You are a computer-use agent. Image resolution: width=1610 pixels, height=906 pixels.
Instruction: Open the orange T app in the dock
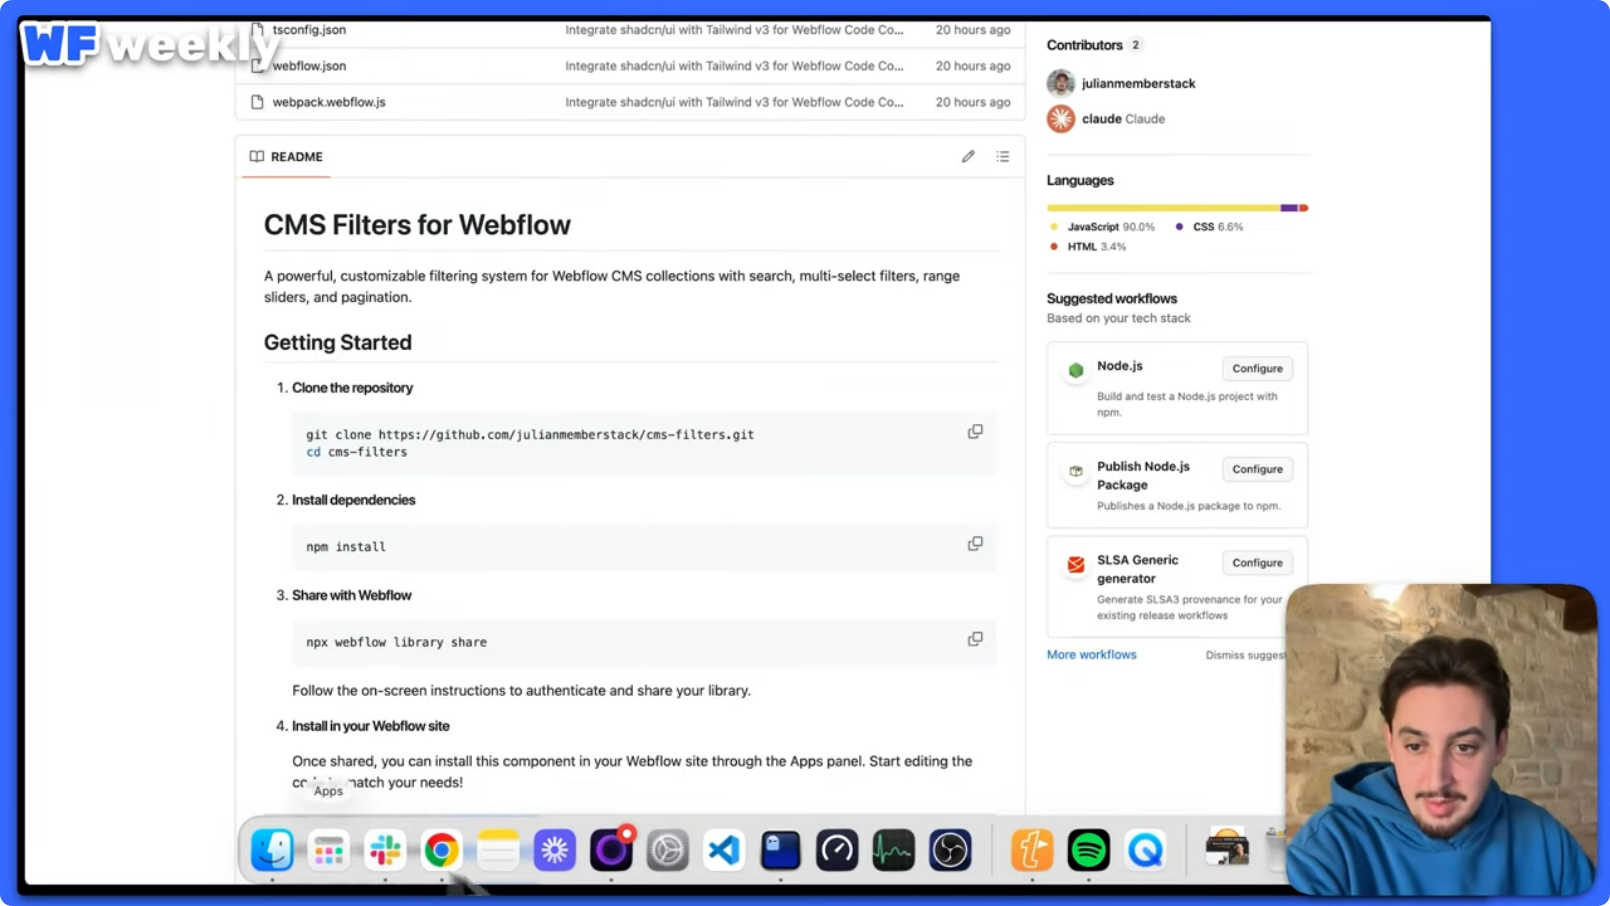pos(1032,850)
